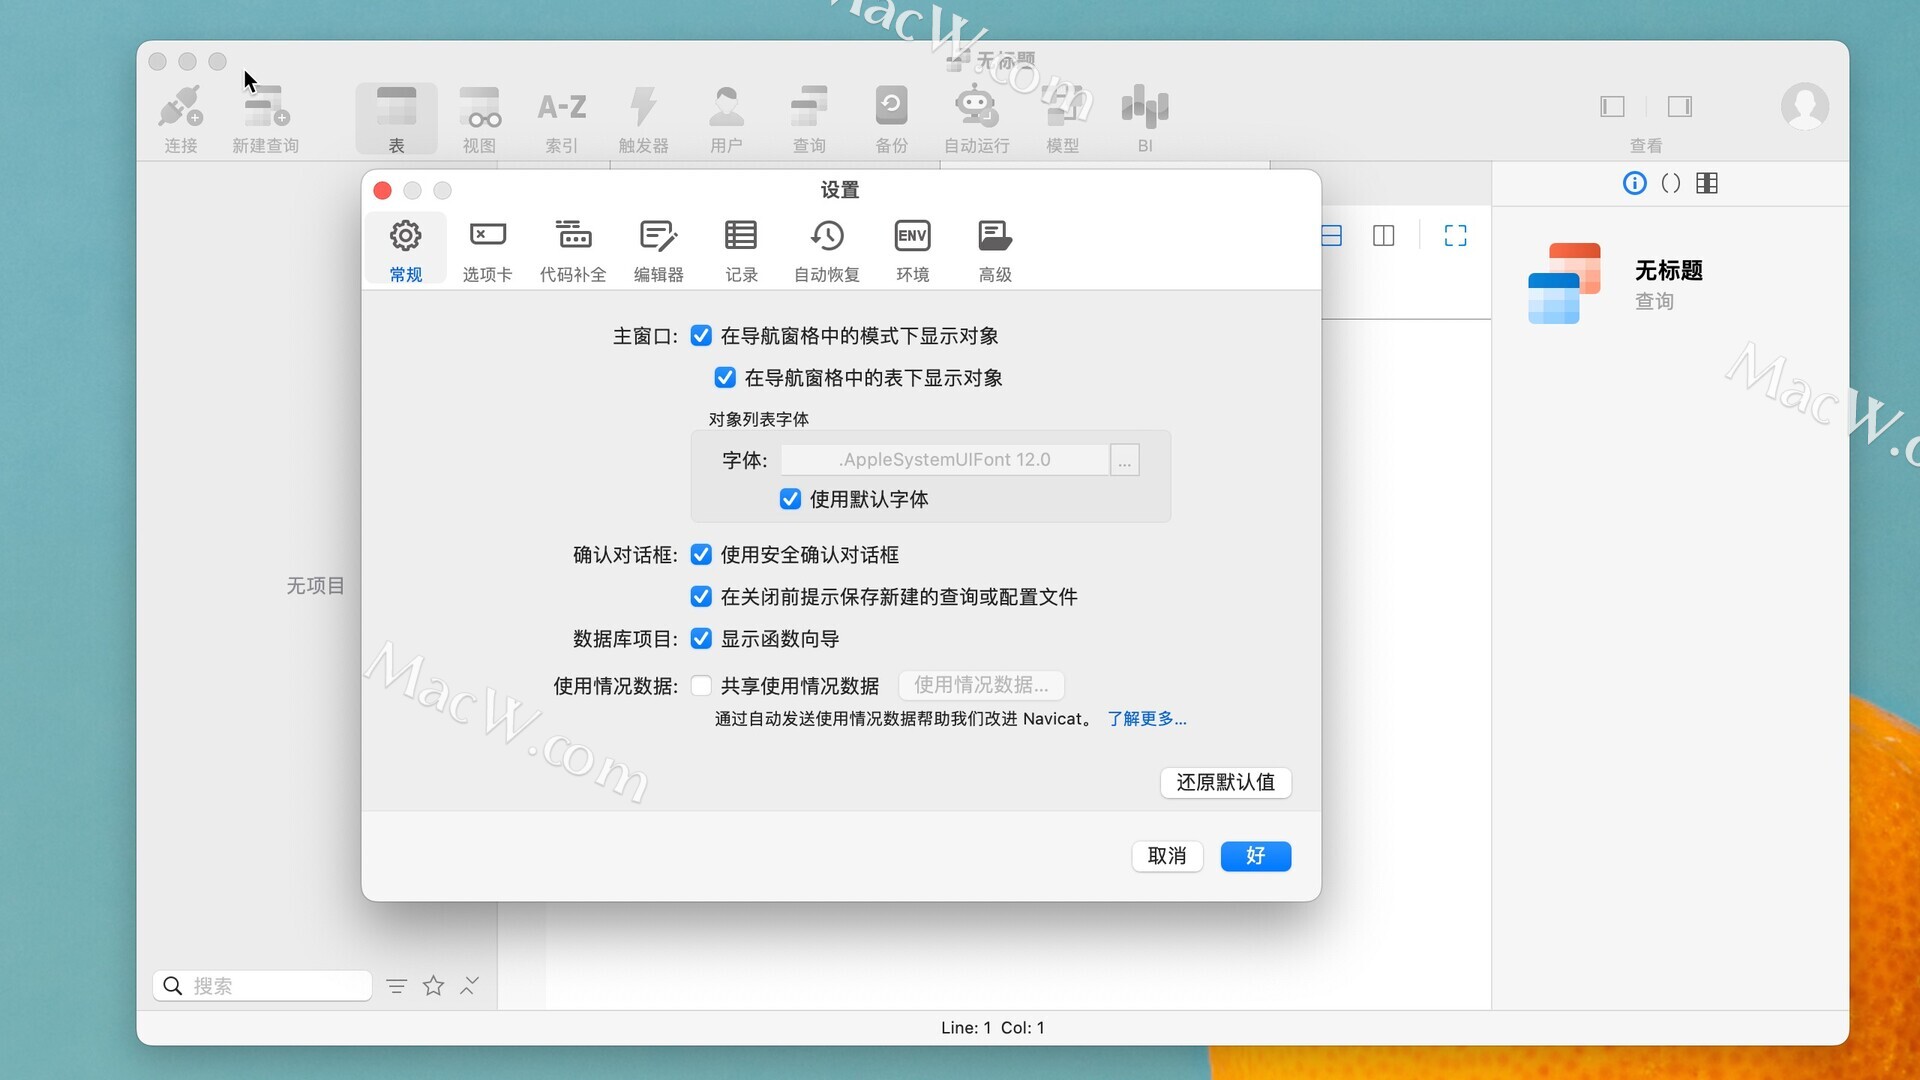Uncheck 在关闭前提示保存新建的查询或配置文件

pos(701,597)
